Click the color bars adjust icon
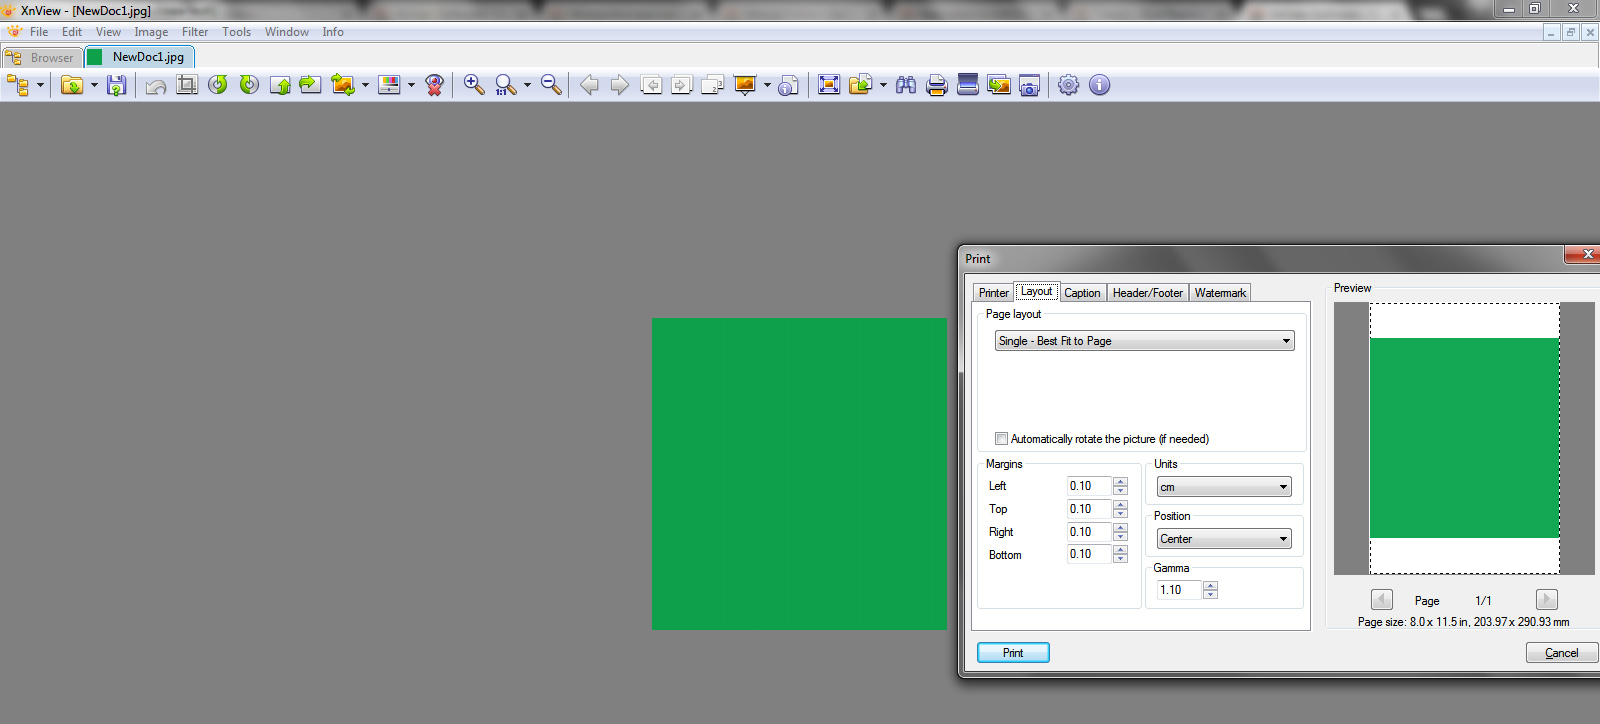The width and height of the screenshot is (1600, 724). pos(389,85)
